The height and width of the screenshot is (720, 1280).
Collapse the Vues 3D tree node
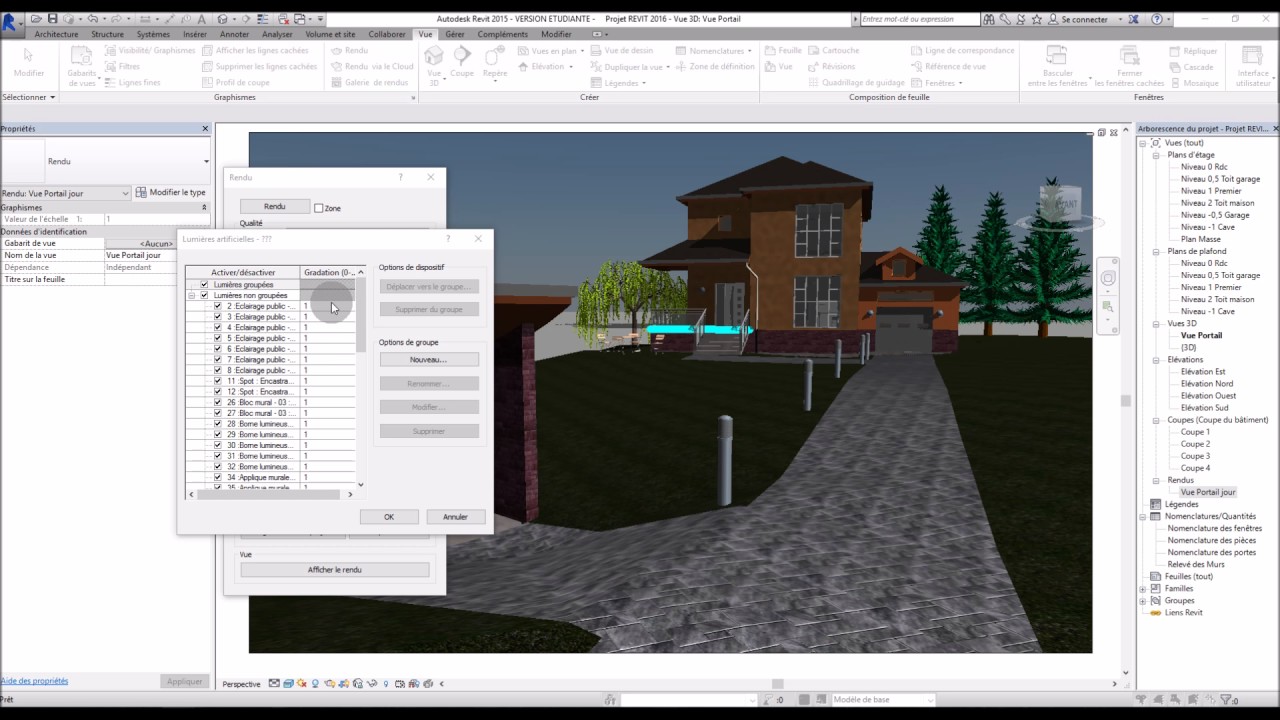pyautogui.click(x=1155, y=323)
